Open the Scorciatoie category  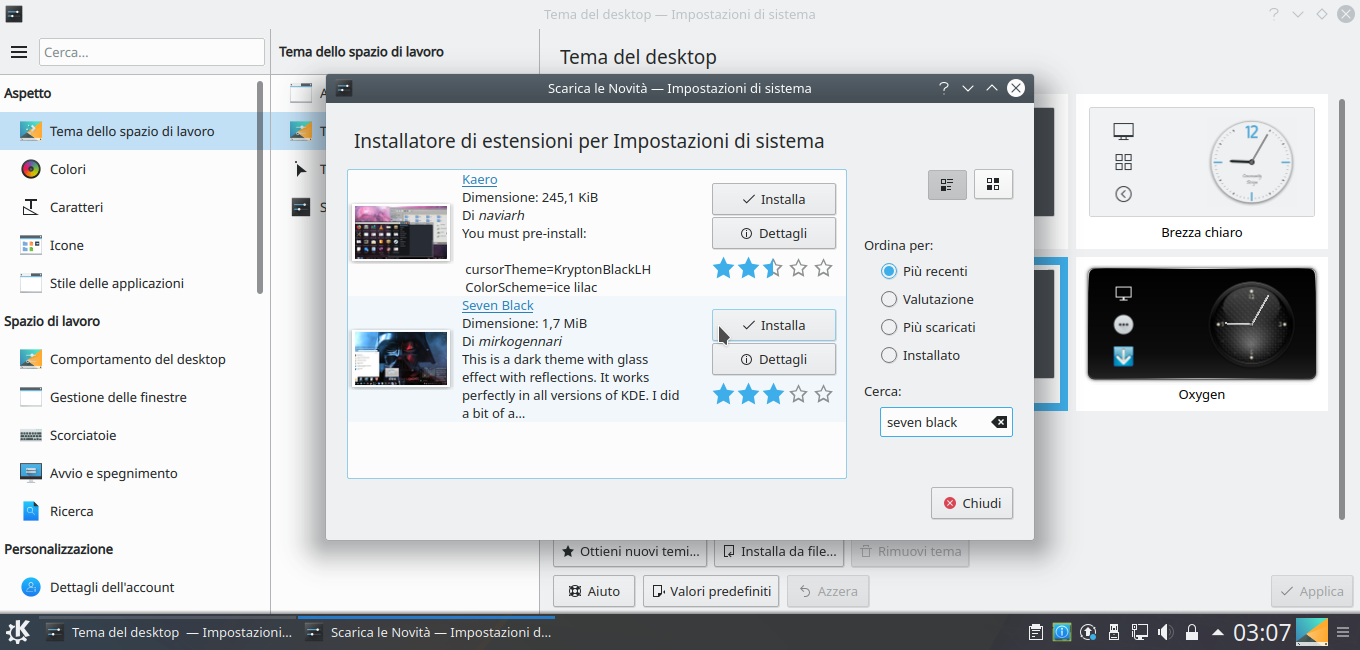[x=128, y=435]
